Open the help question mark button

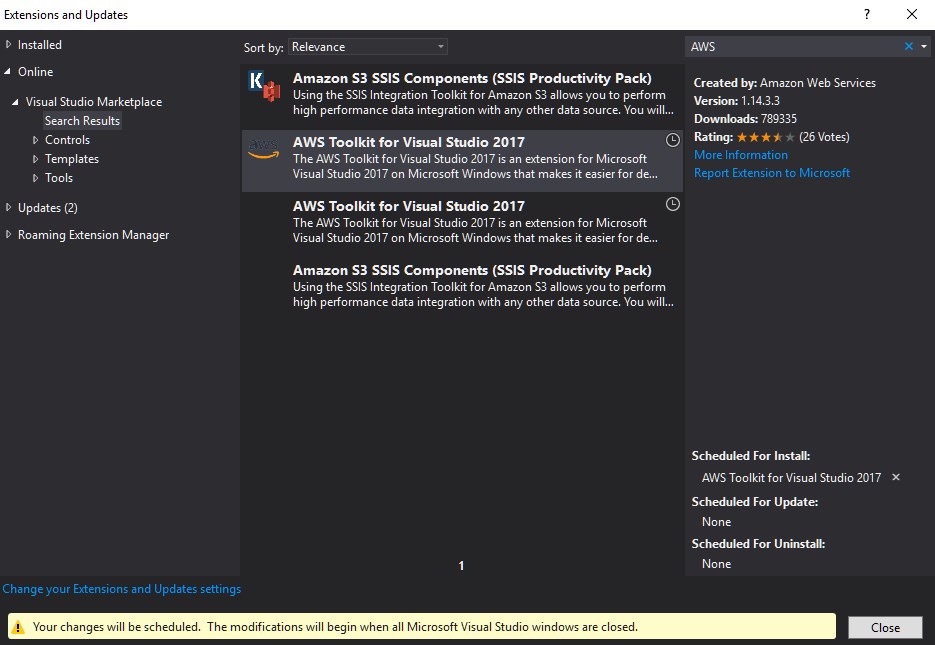coord(866,14)
